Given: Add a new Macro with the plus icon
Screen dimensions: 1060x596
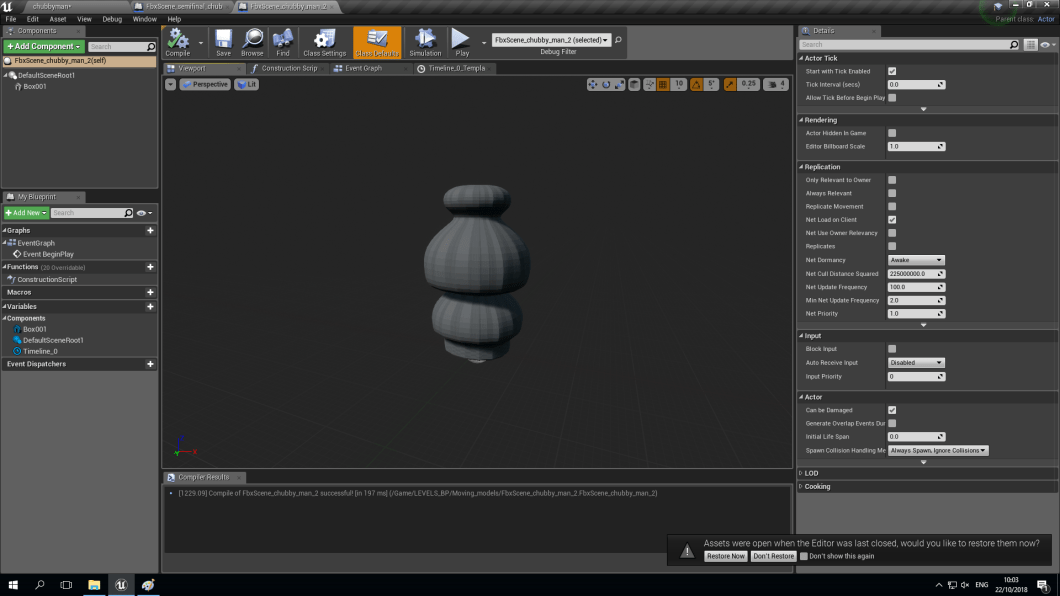Looking at the screenshot, I should [150, 293].
